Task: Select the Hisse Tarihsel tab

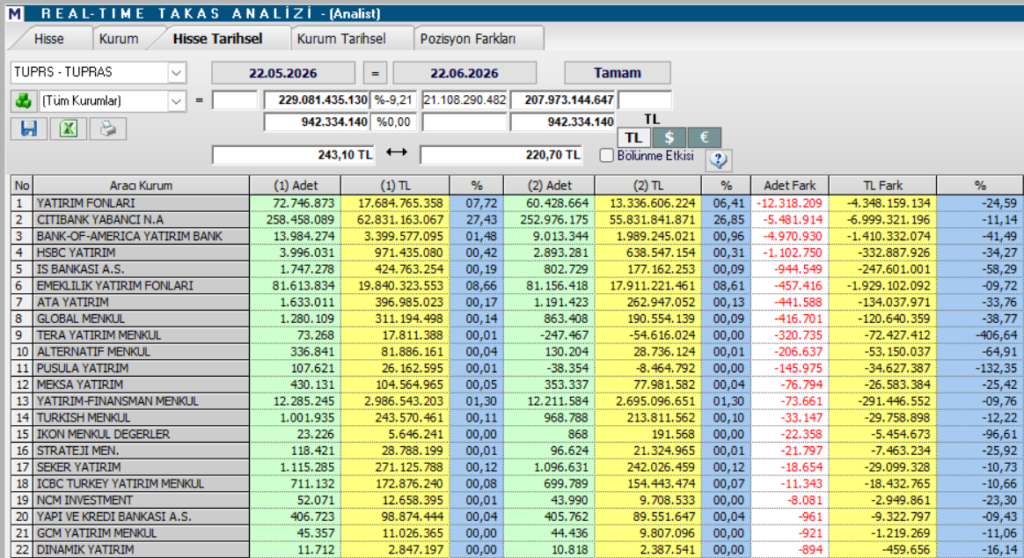Action: pyautogui.click(x=217, y=39)
